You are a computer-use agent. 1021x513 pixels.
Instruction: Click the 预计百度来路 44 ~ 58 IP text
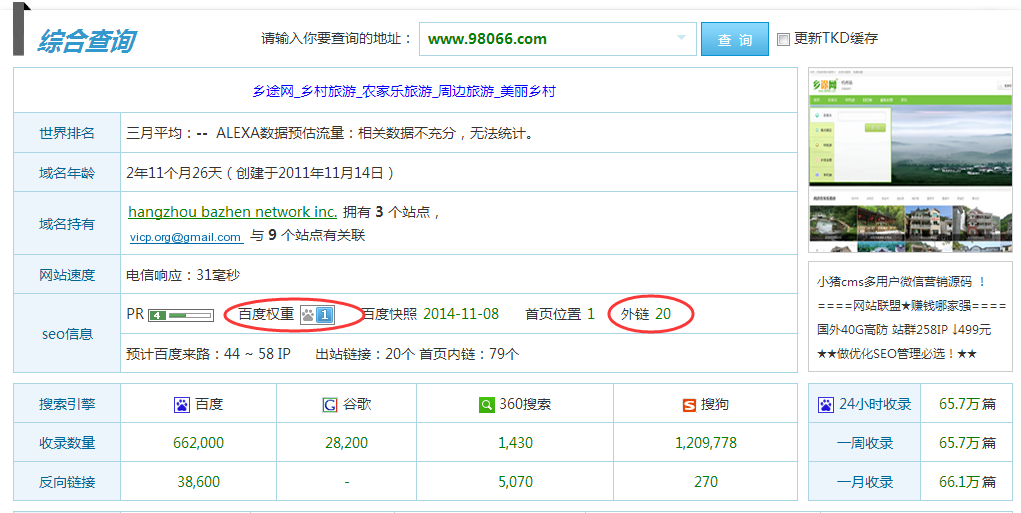[208, 354]
